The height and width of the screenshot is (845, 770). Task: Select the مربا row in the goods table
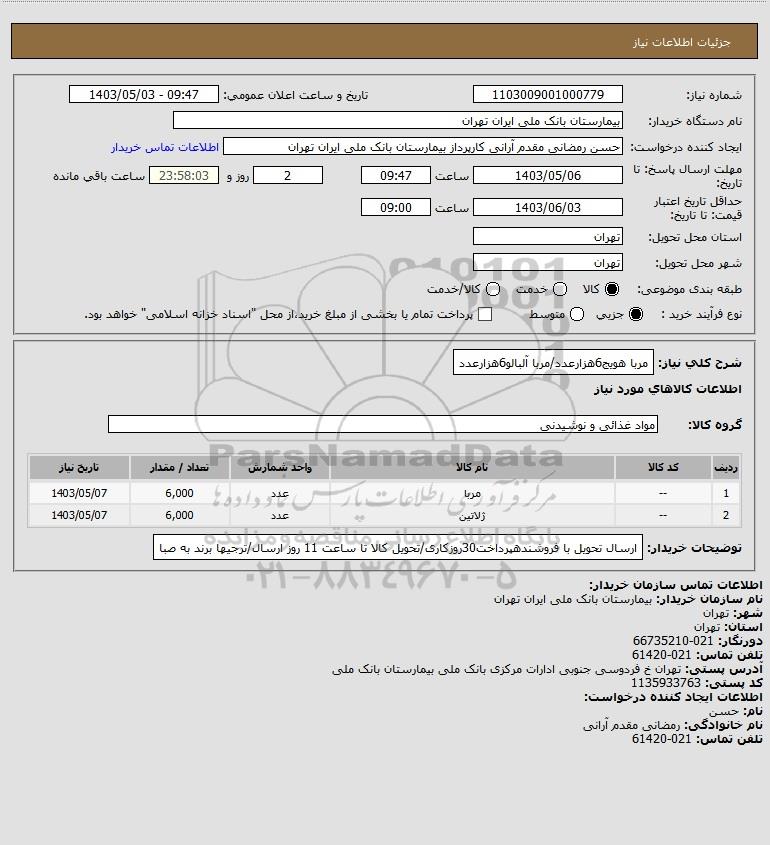[385, 493]
